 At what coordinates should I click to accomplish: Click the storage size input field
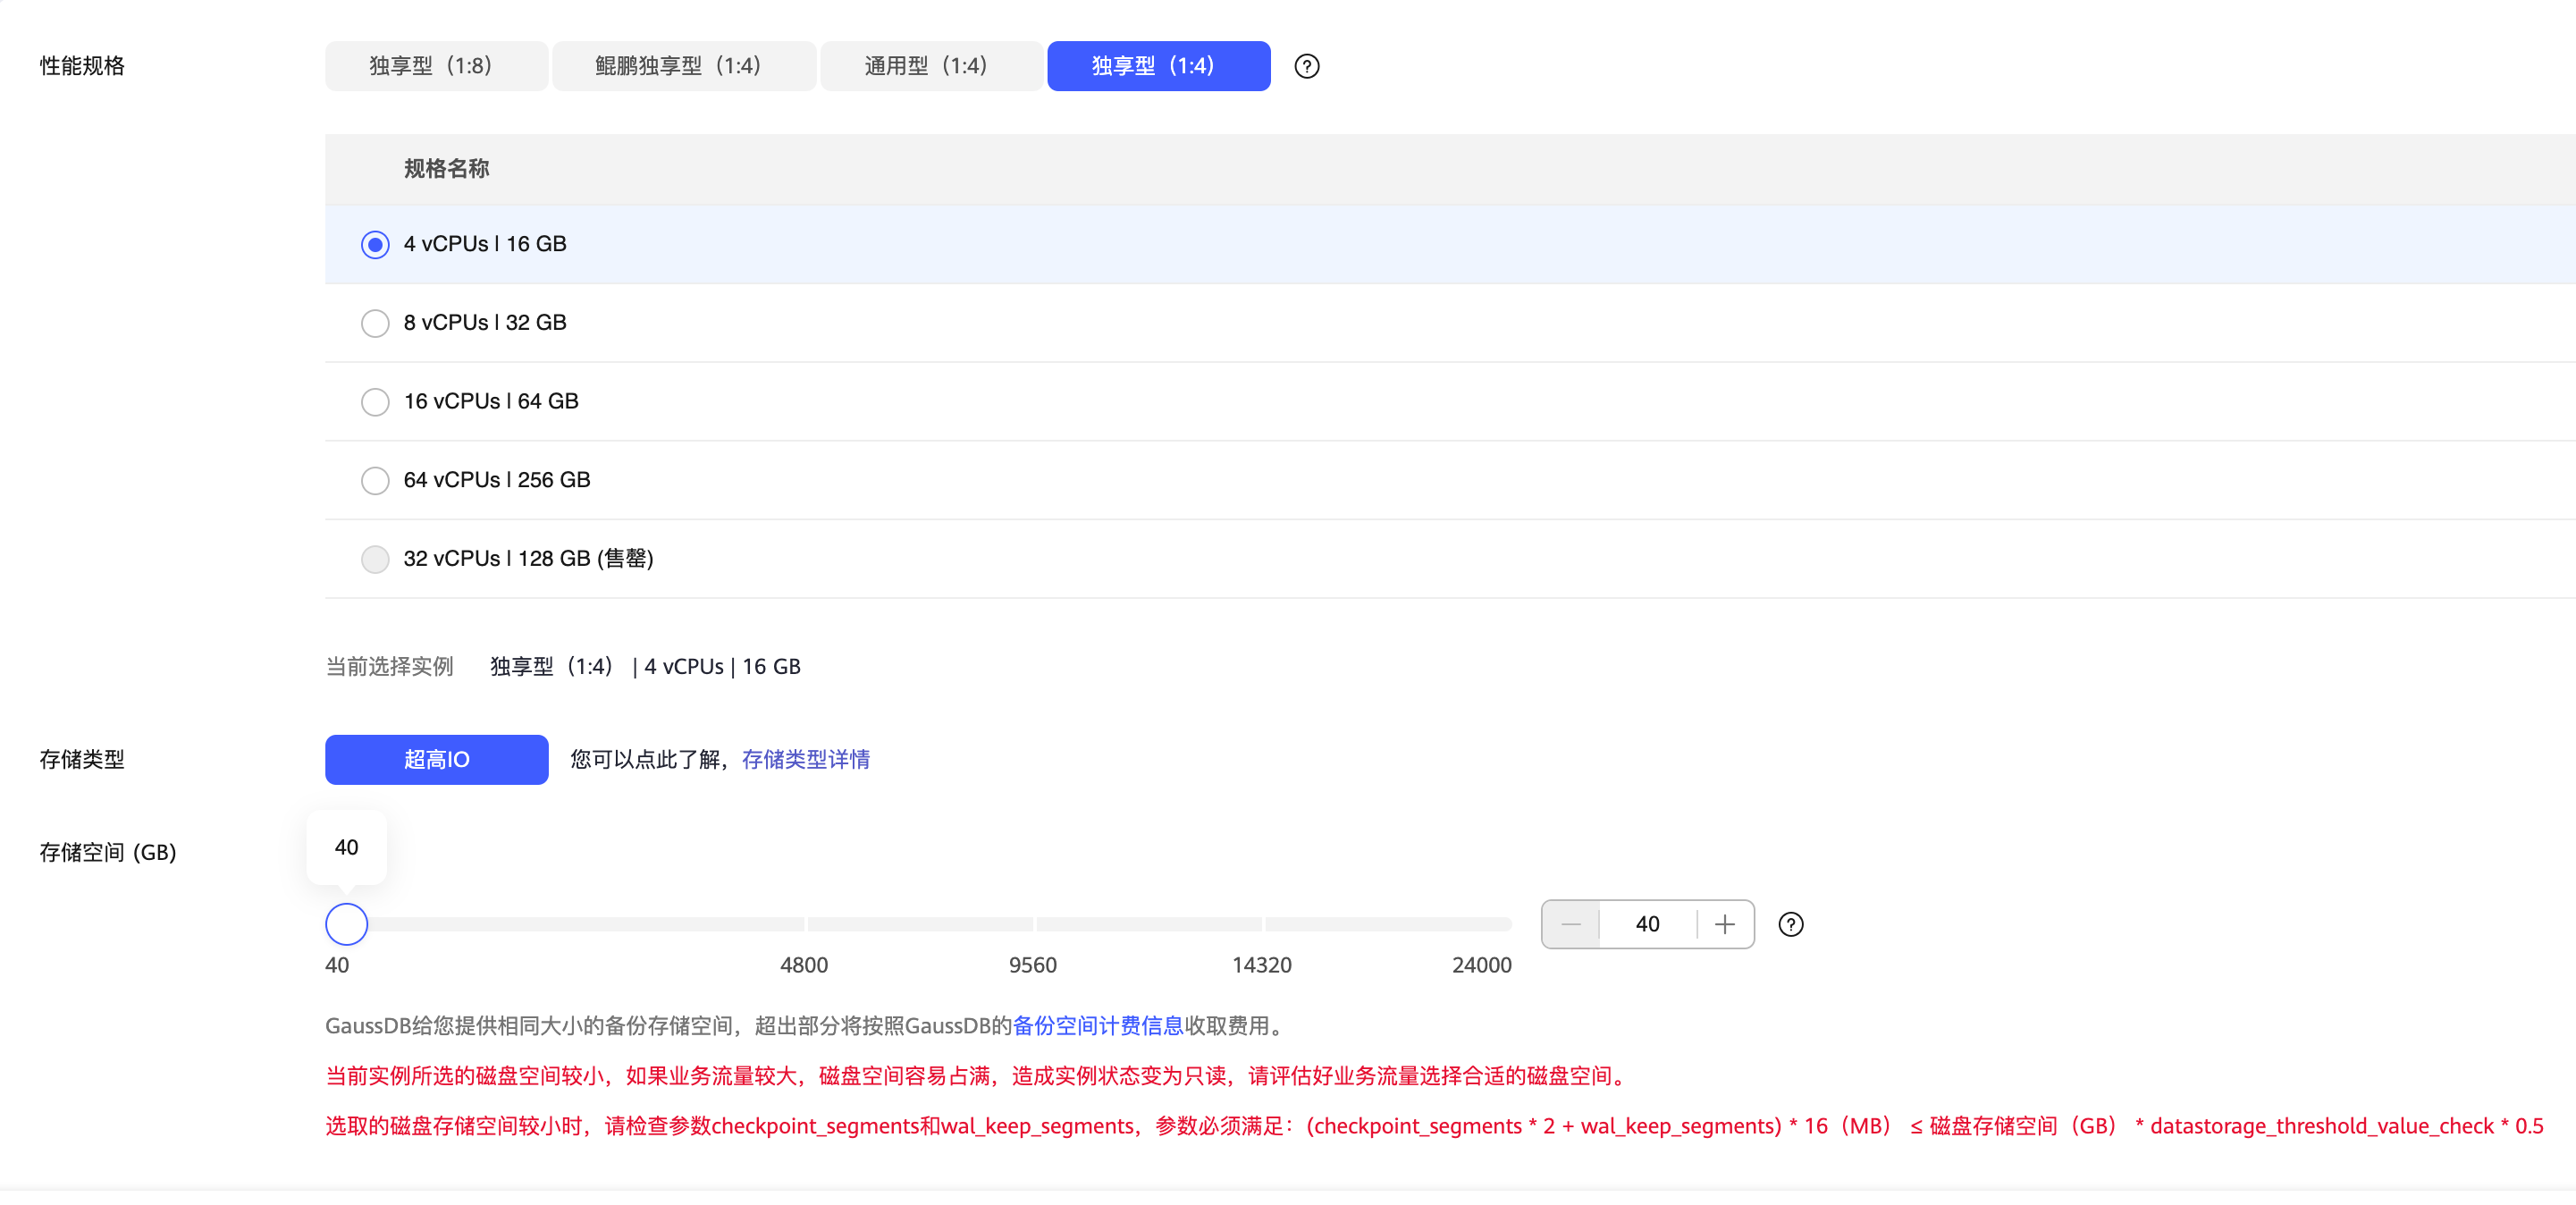click(x=1647, y=924)
